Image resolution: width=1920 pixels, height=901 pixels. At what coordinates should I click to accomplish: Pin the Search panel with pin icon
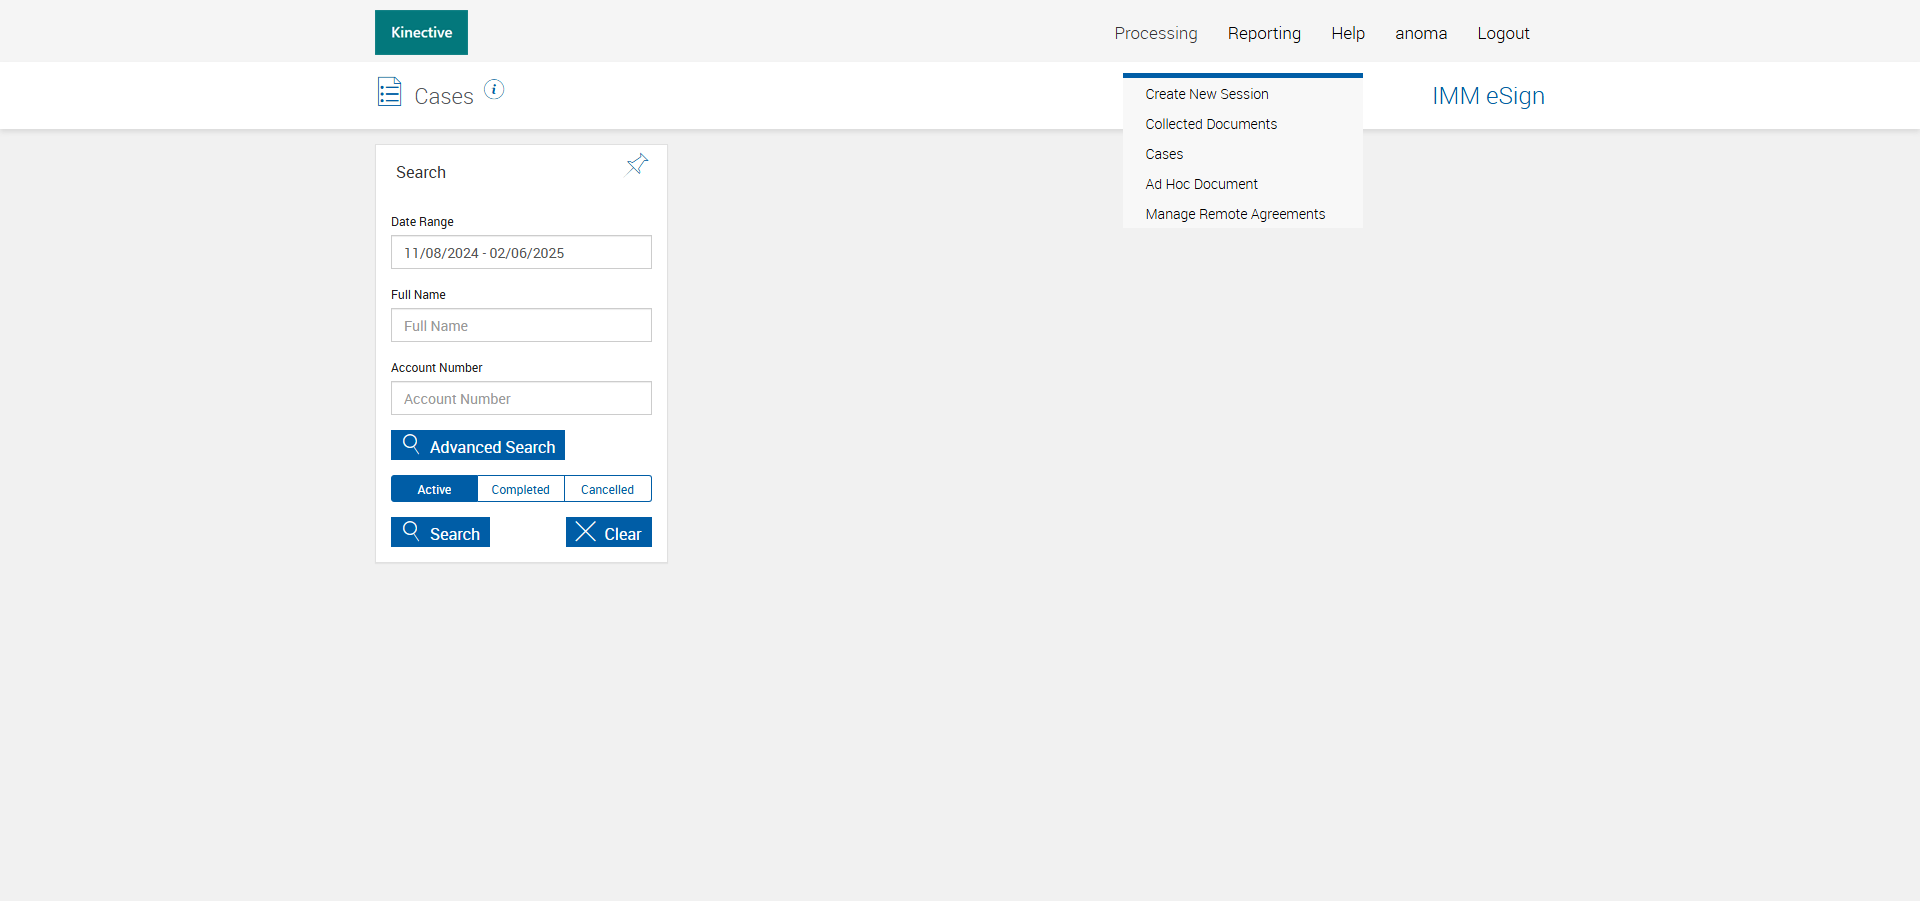637,164
